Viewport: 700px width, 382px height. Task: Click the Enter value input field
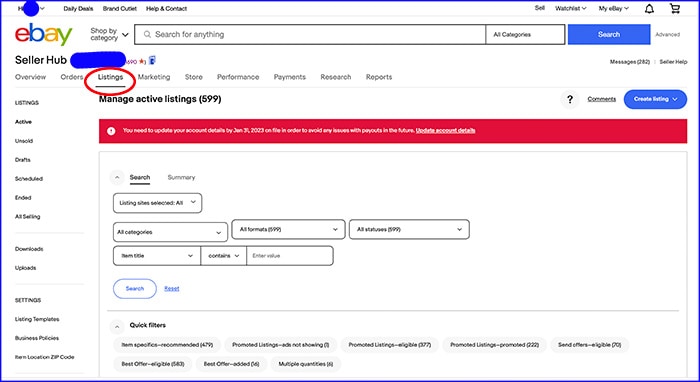290,256
